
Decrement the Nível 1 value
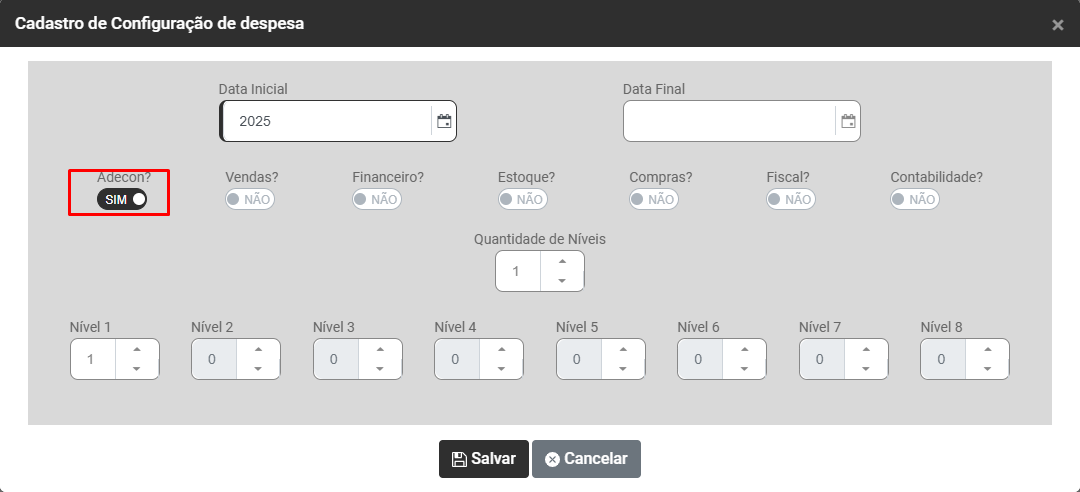137,369
